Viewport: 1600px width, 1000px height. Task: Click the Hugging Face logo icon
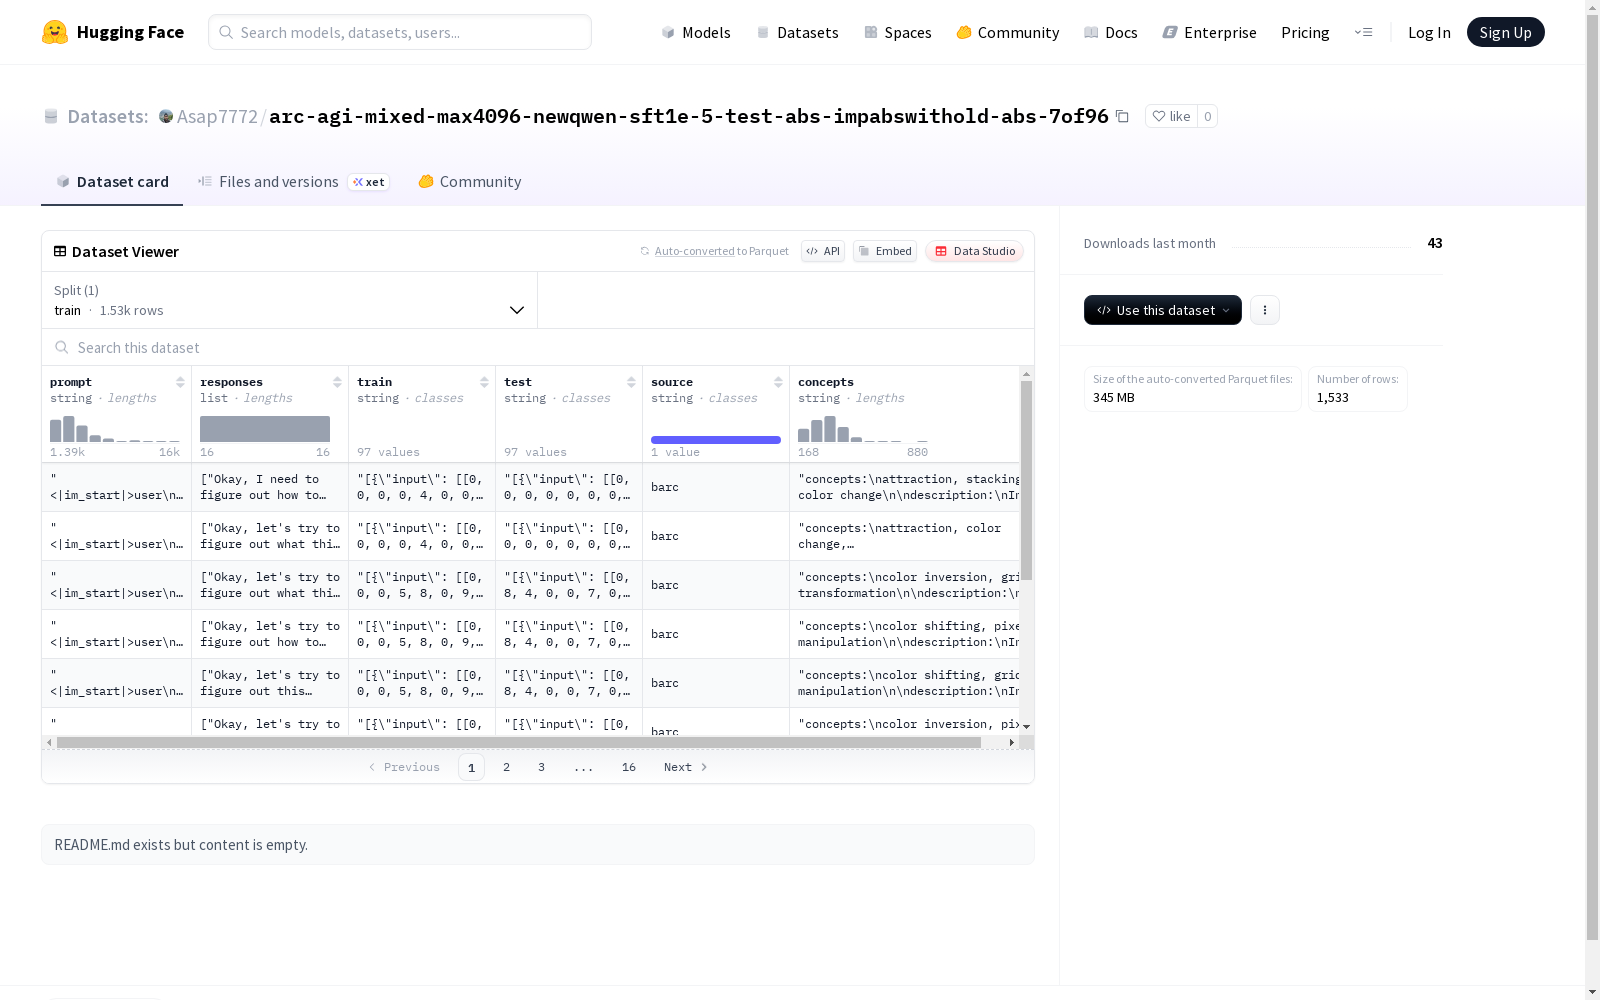tap(55, 32)
